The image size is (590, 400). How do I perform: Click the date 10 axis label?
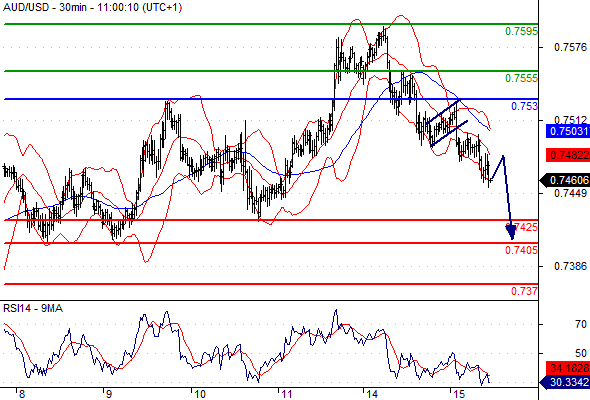coord(200,394)
